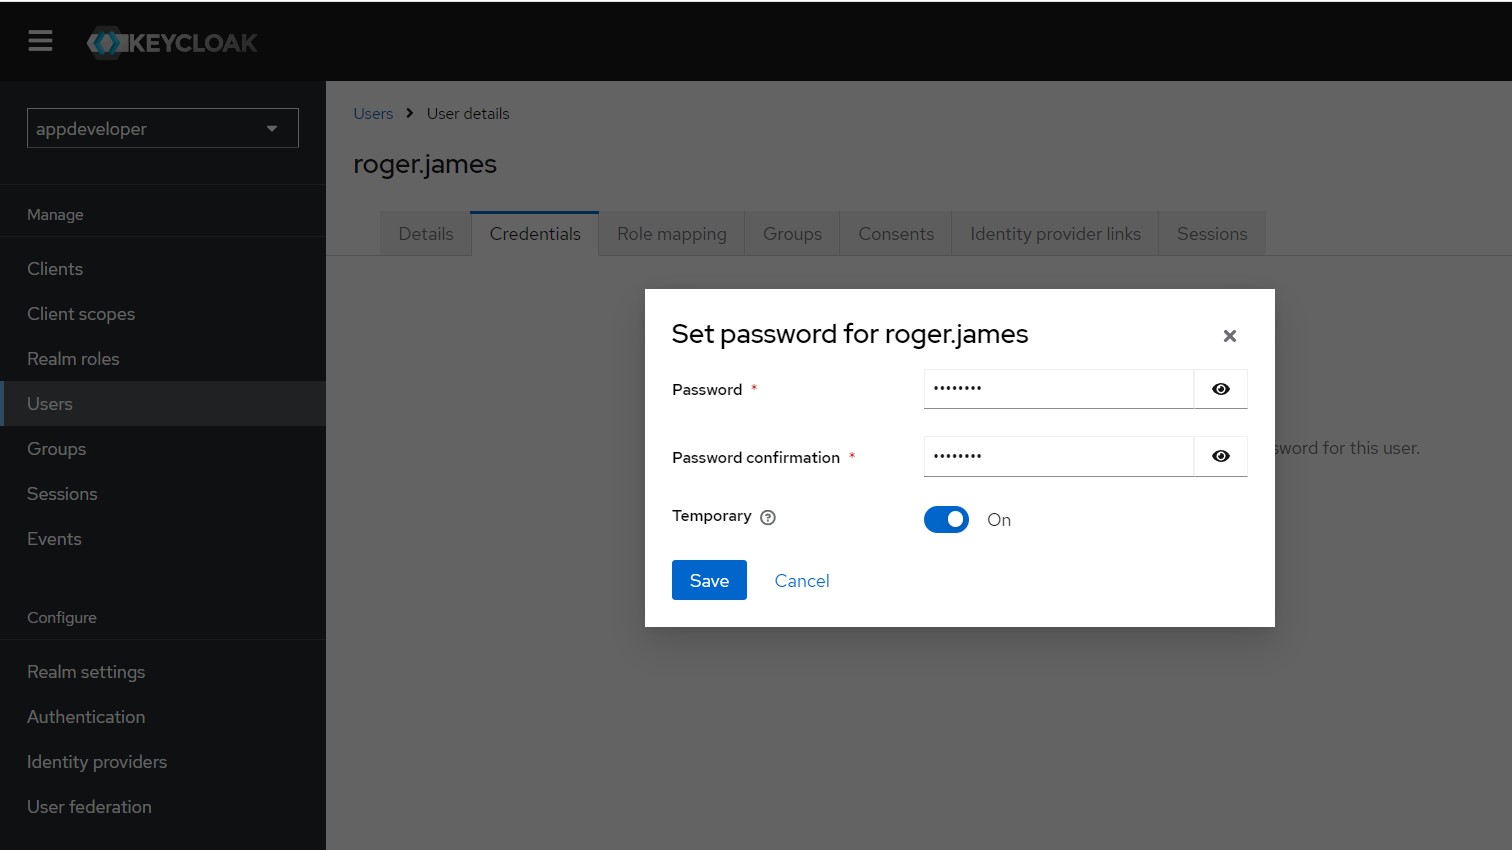
Task: Open Identity providers in the sidebar
Action: point(163,762)
